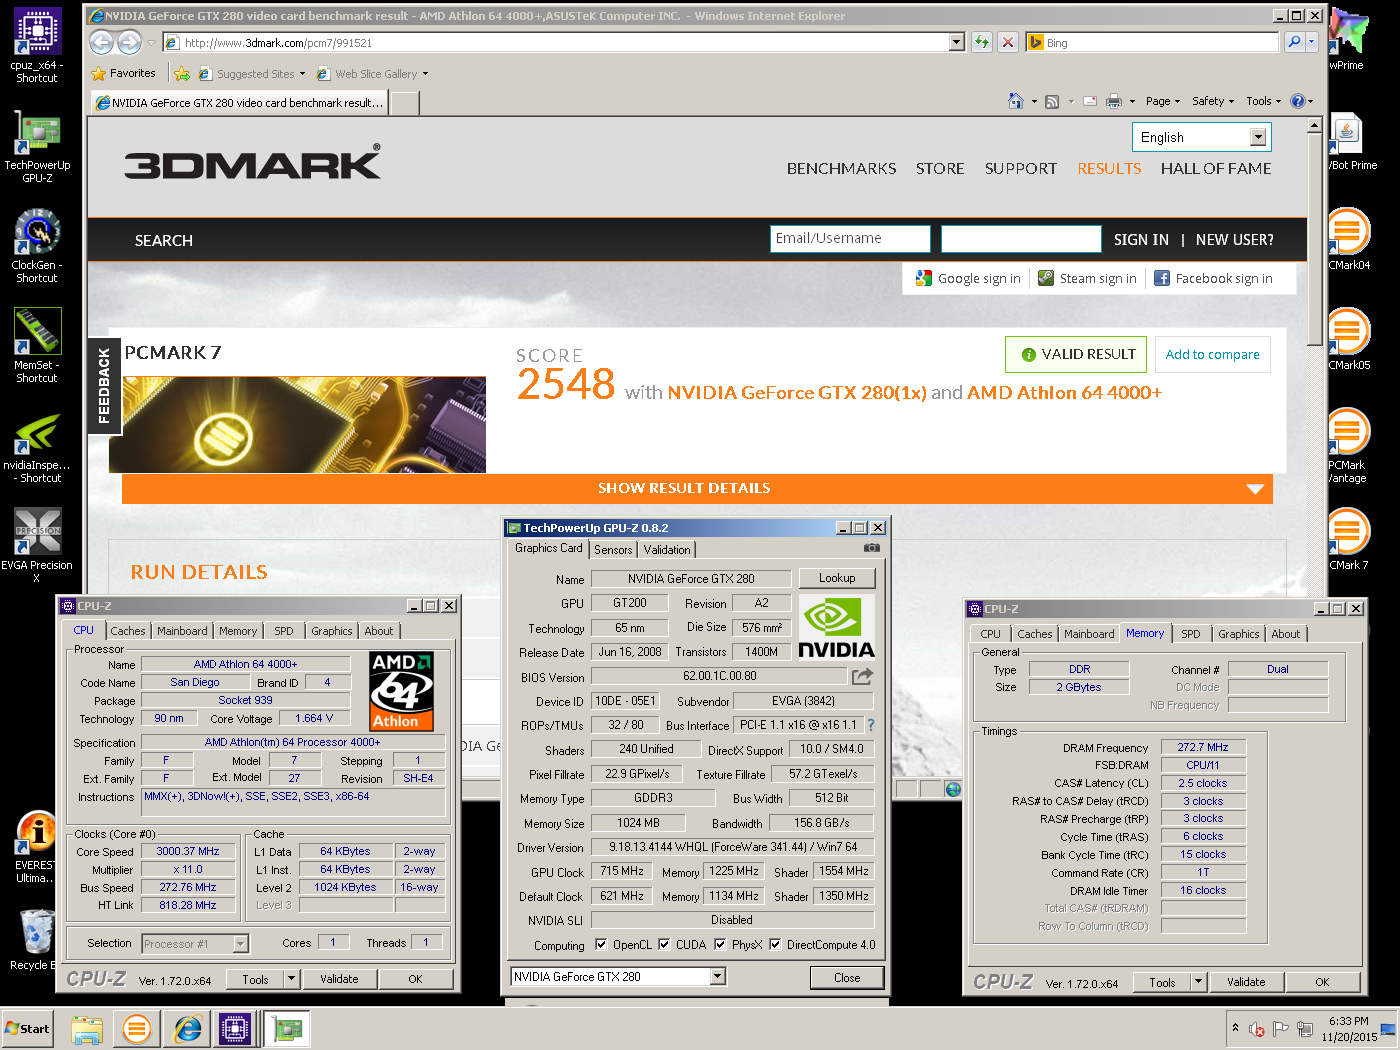
Task: Switch to the Caches tab in left CPU-Z
Action: [128, 631]
